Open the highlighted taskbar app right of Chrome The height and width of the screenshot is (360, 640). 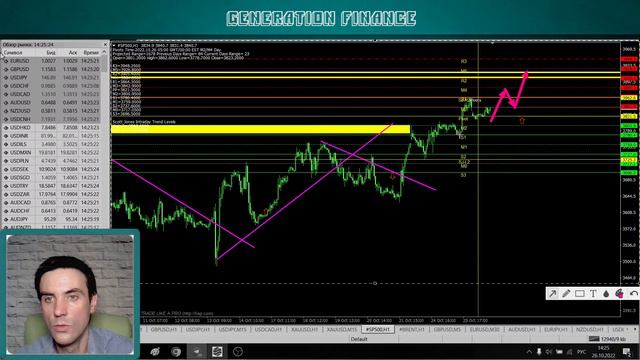click(x=197, y=351)
